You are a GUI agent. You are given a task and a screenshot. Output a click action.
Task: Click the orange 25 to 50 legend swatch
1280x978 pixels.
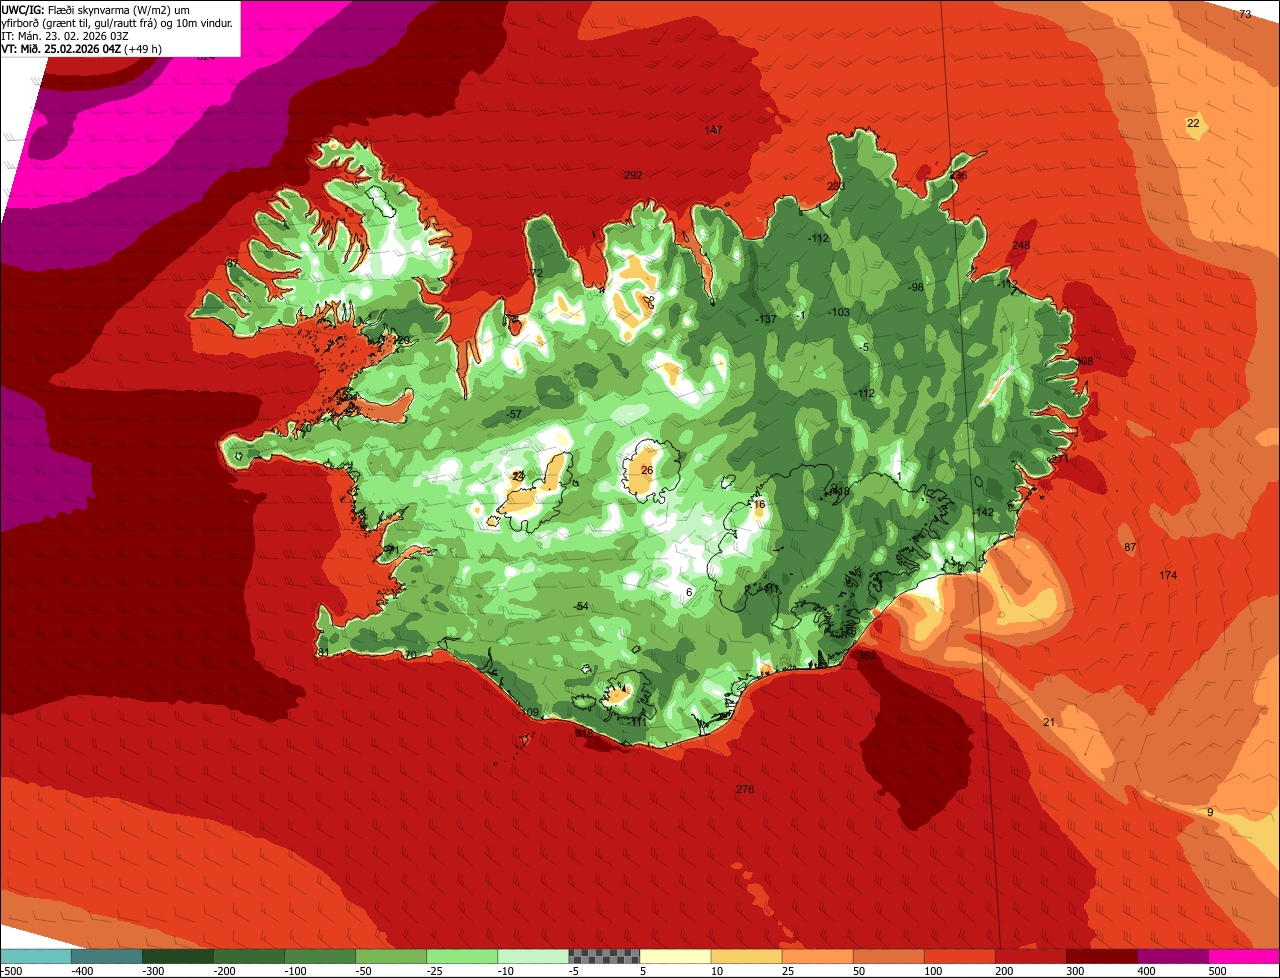(x=818, y=956)
